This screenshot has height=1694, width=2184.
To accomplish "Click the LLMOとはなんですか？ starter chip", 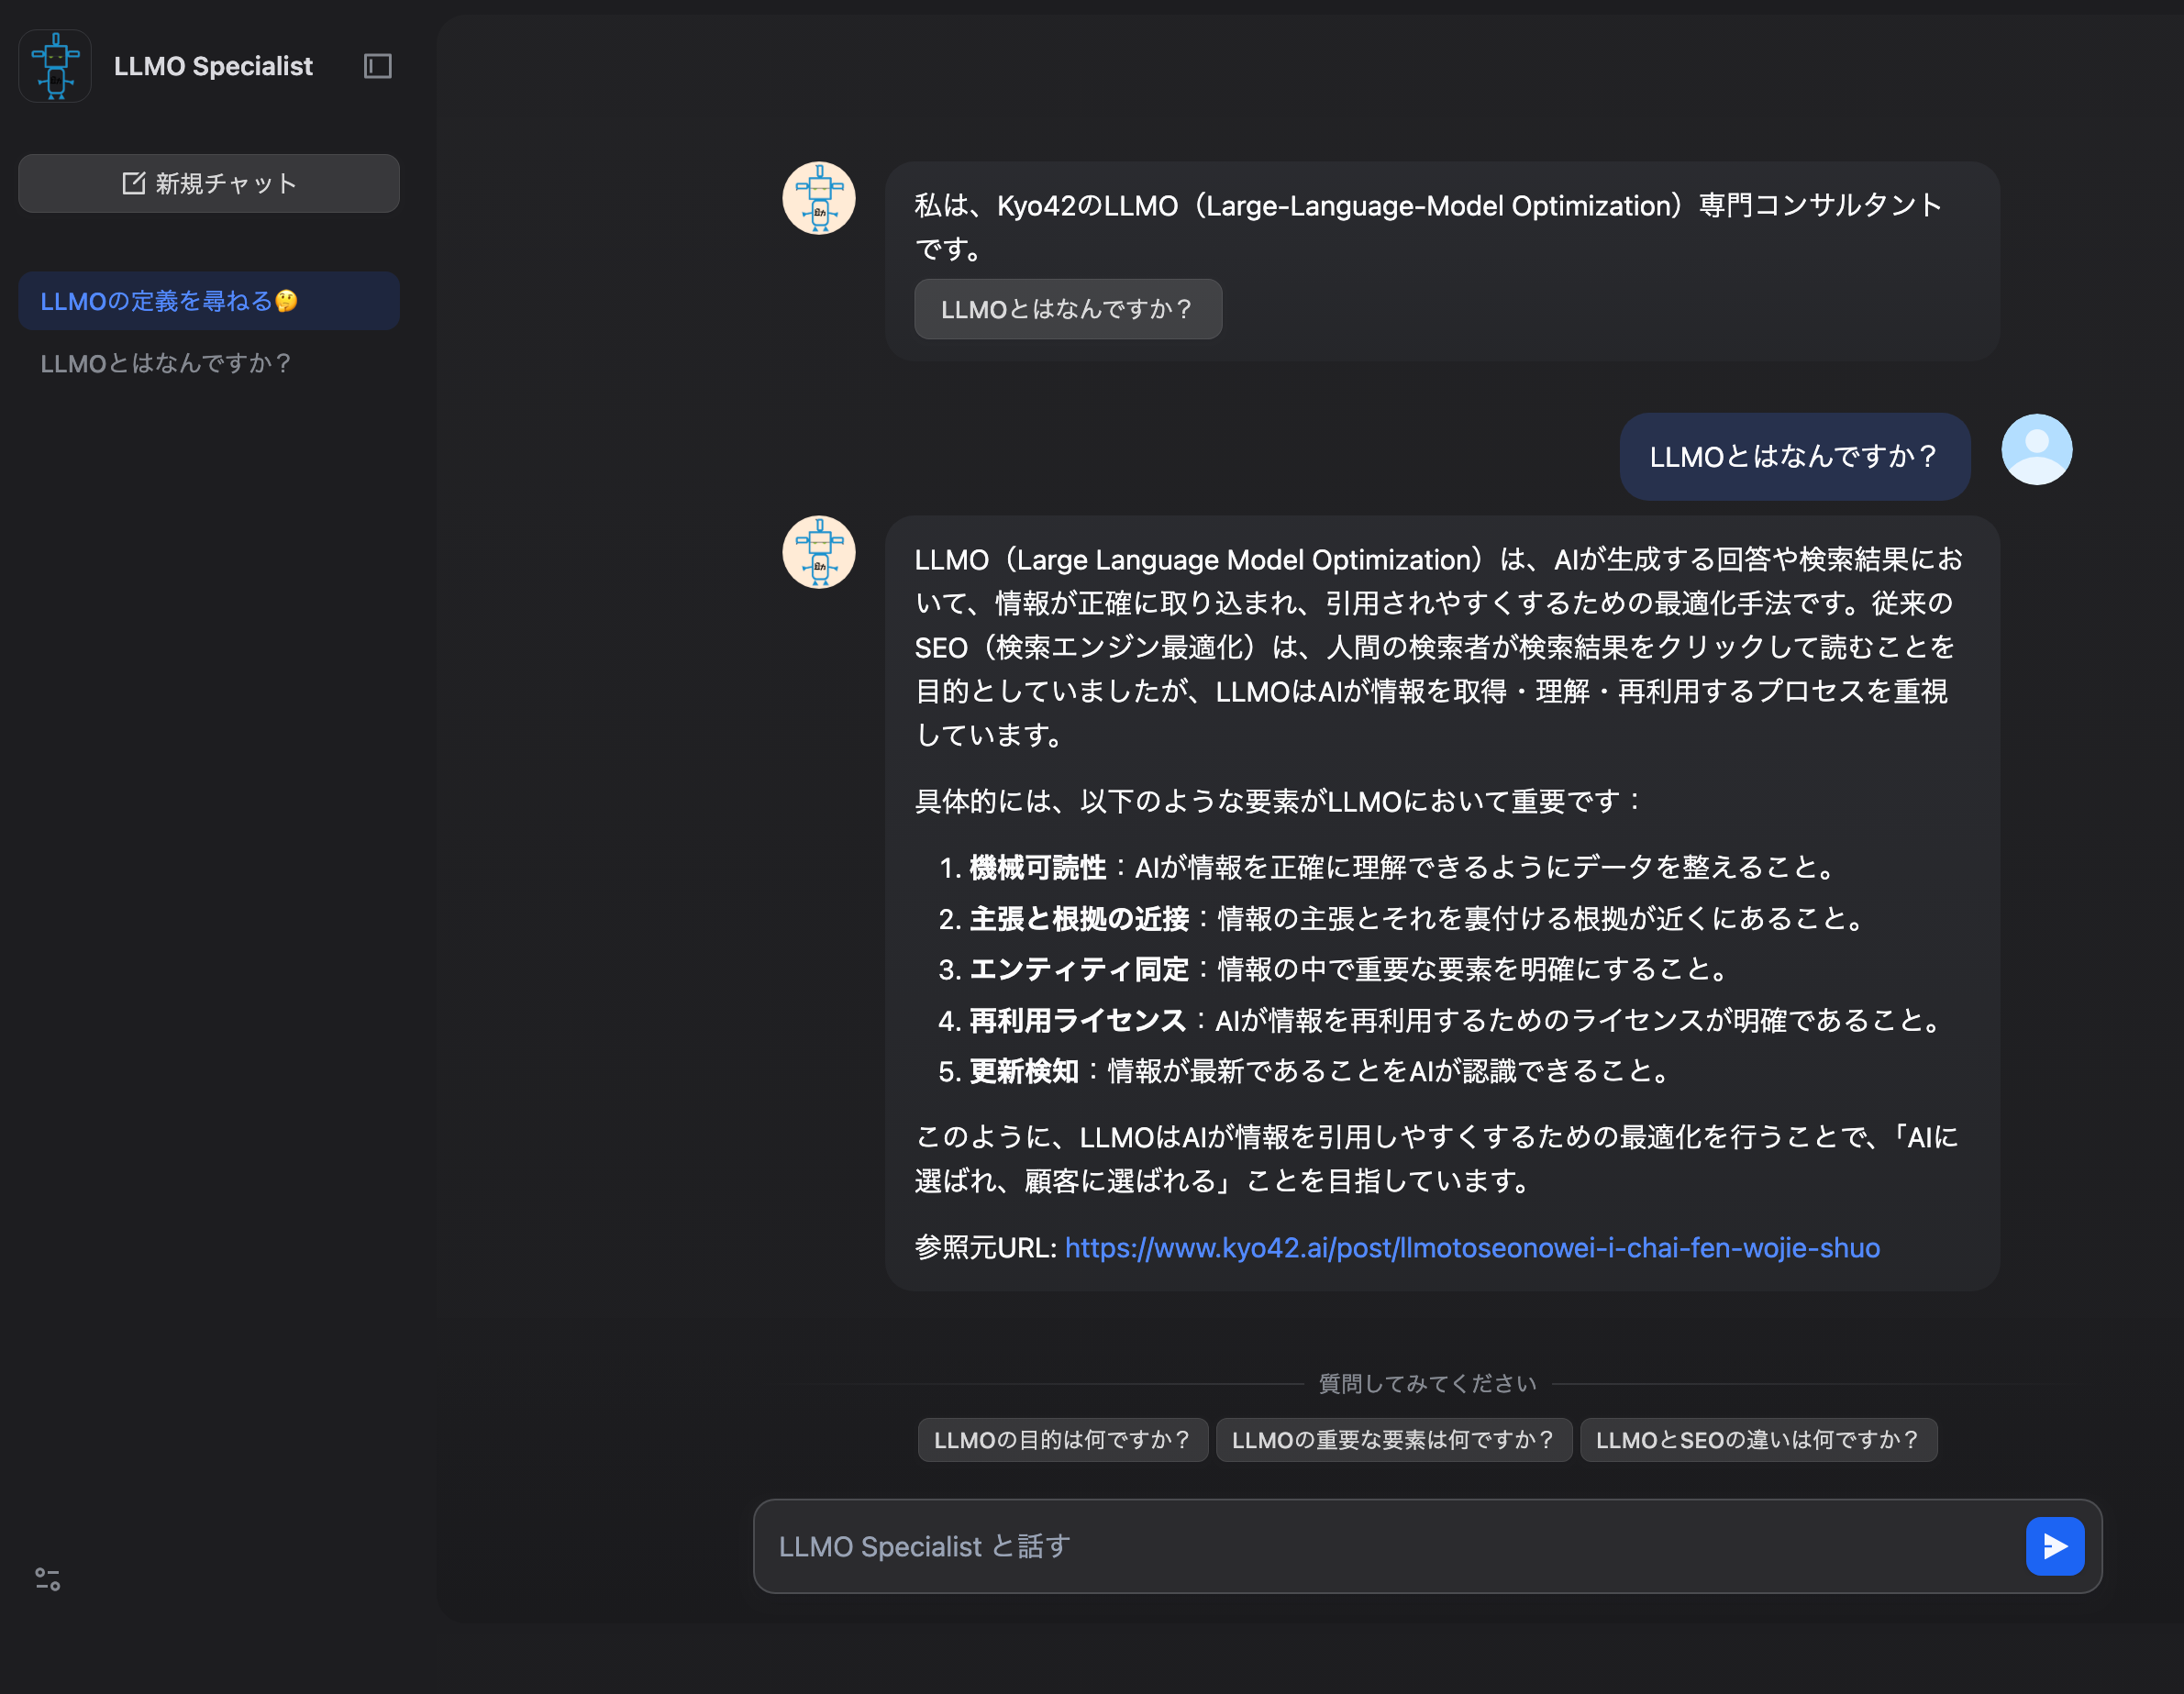I will click(1067, 309).
